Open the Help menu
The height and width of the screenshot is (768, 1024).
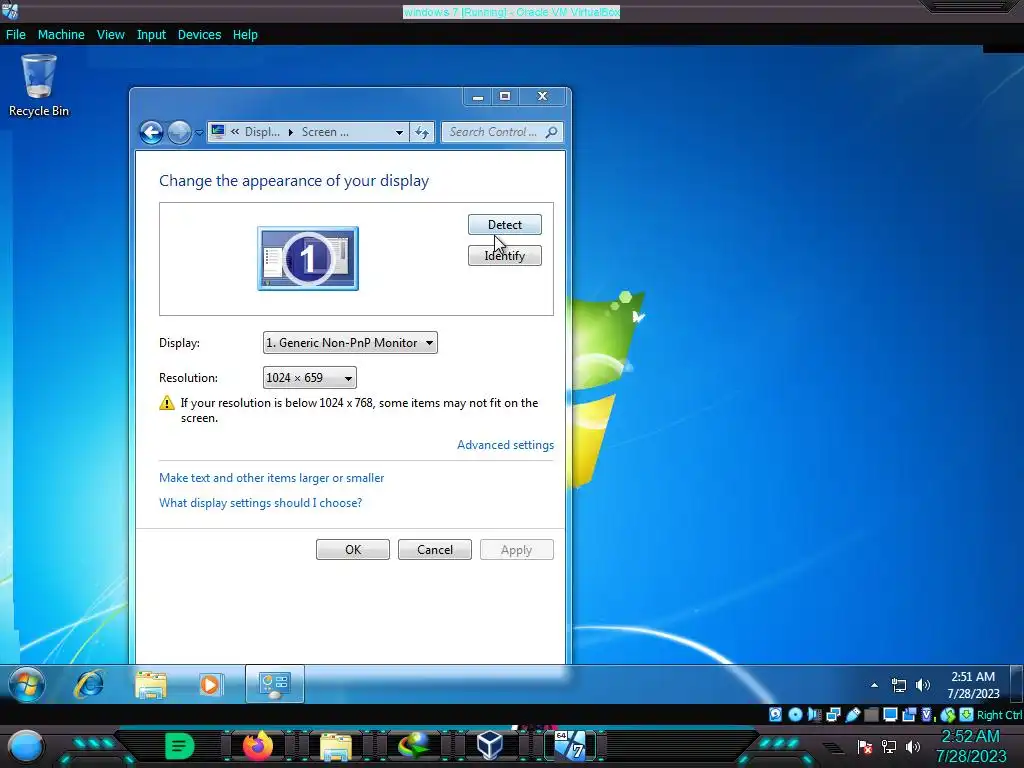coord(245,35)
